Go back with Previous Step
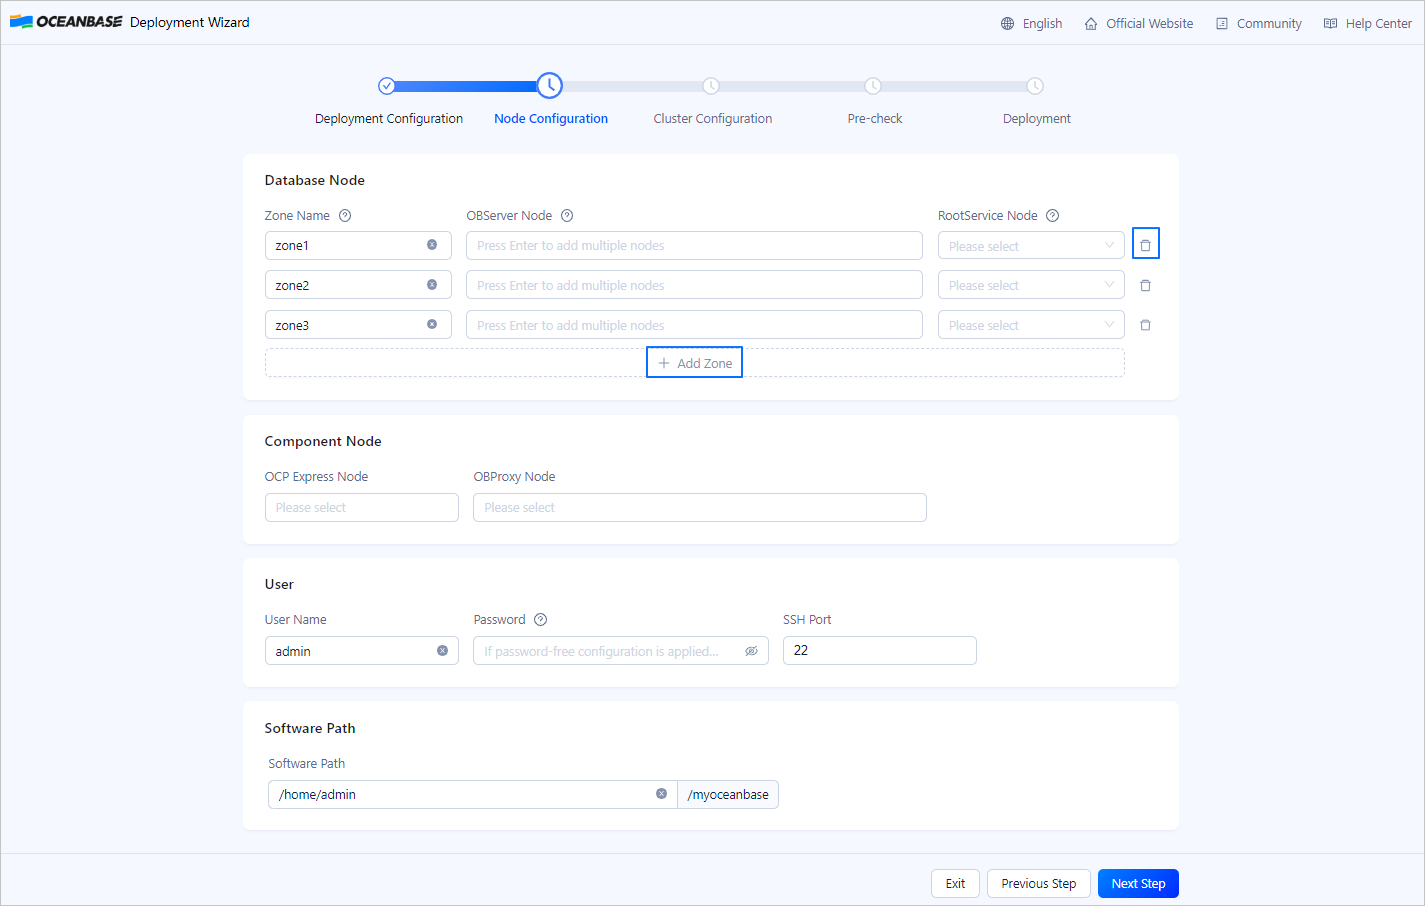1425x906 pixels. click(x=1038, y=883)
